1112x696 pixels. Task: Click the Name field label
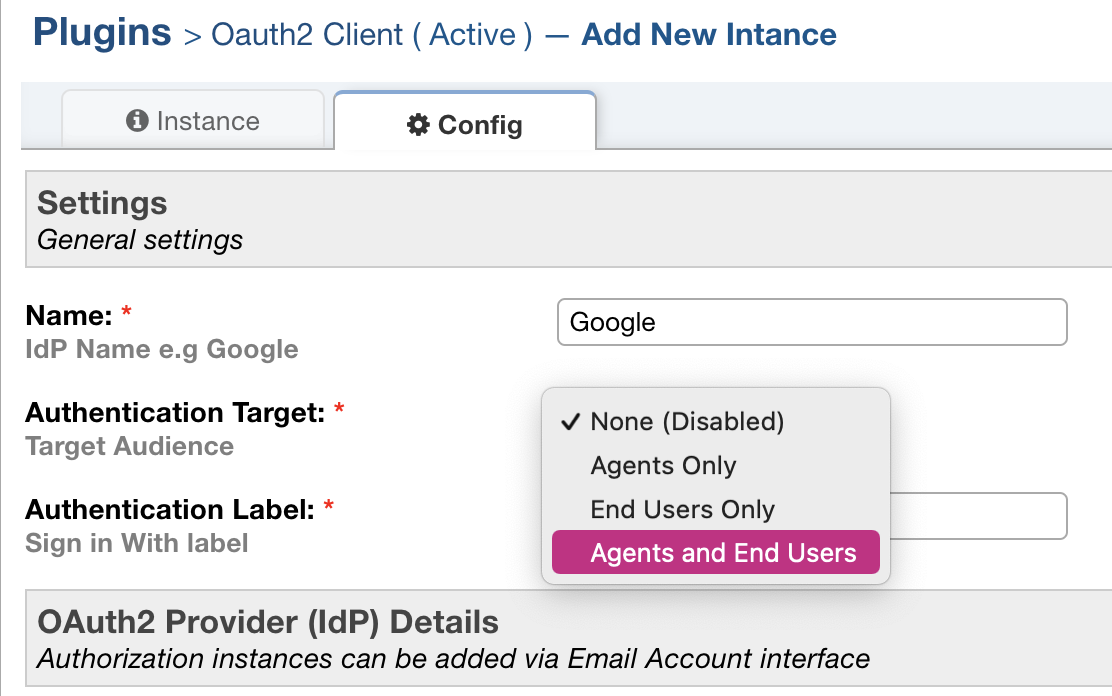point(69,315)
